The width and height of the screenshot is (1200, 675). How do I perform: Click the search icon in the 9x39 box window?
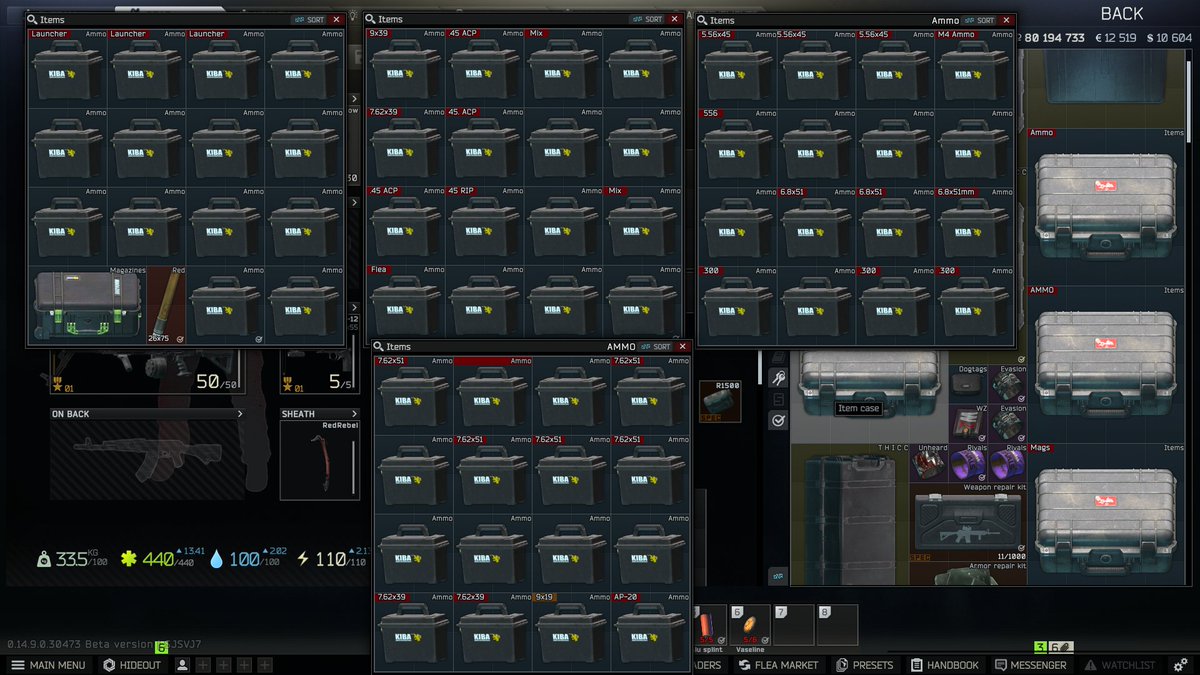click(371, 19)
